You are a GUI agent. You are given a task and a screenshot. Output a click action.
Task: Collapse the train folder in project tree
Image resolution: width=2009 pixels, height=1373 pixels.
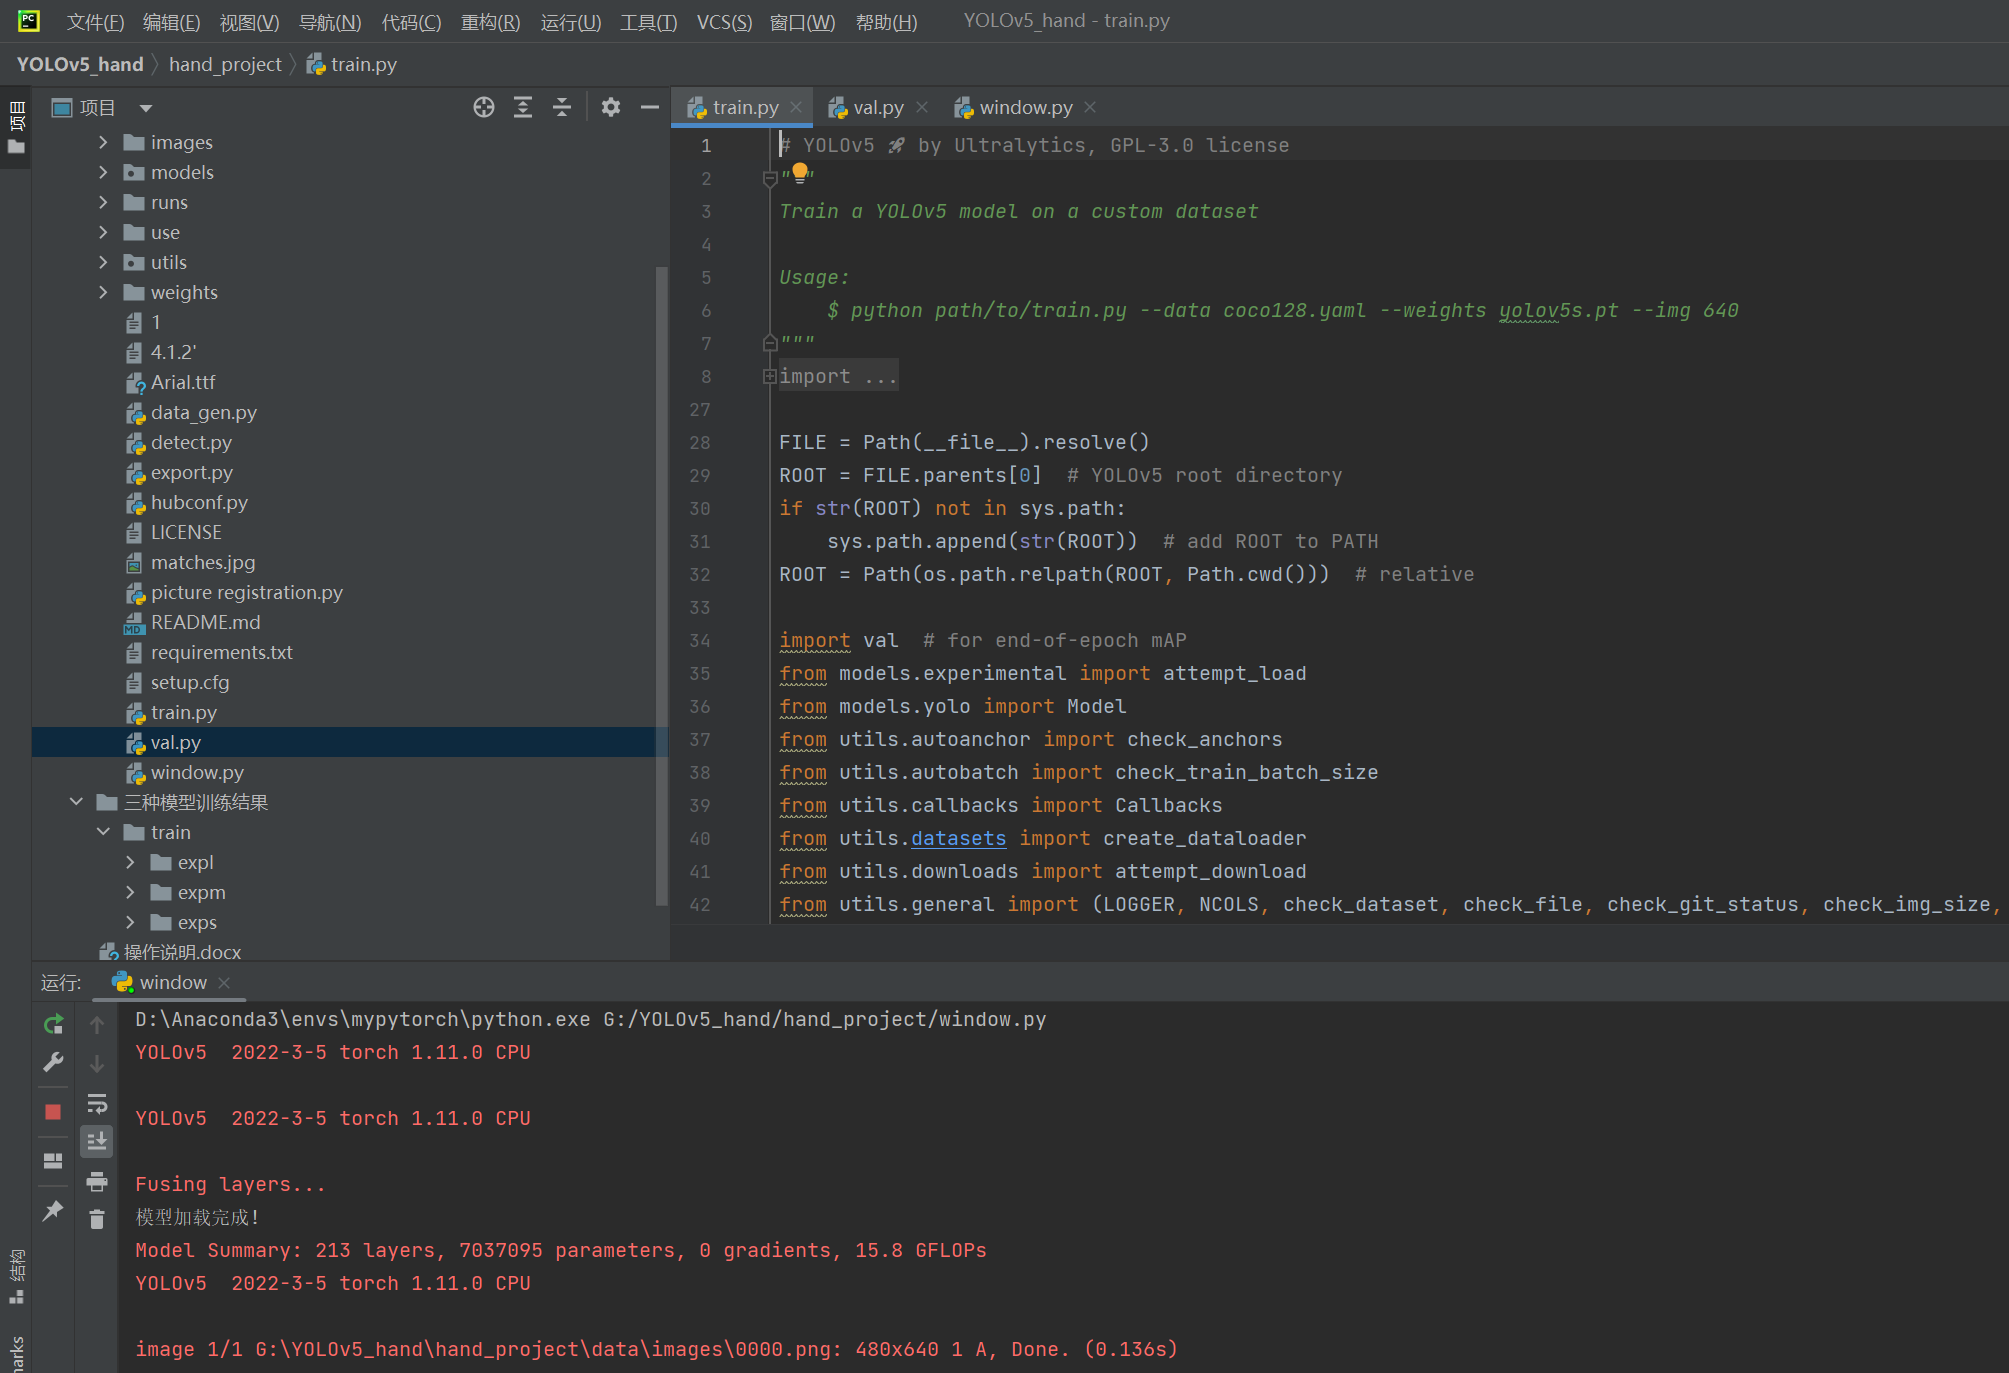pyautogui.click(x=103, y=832)
